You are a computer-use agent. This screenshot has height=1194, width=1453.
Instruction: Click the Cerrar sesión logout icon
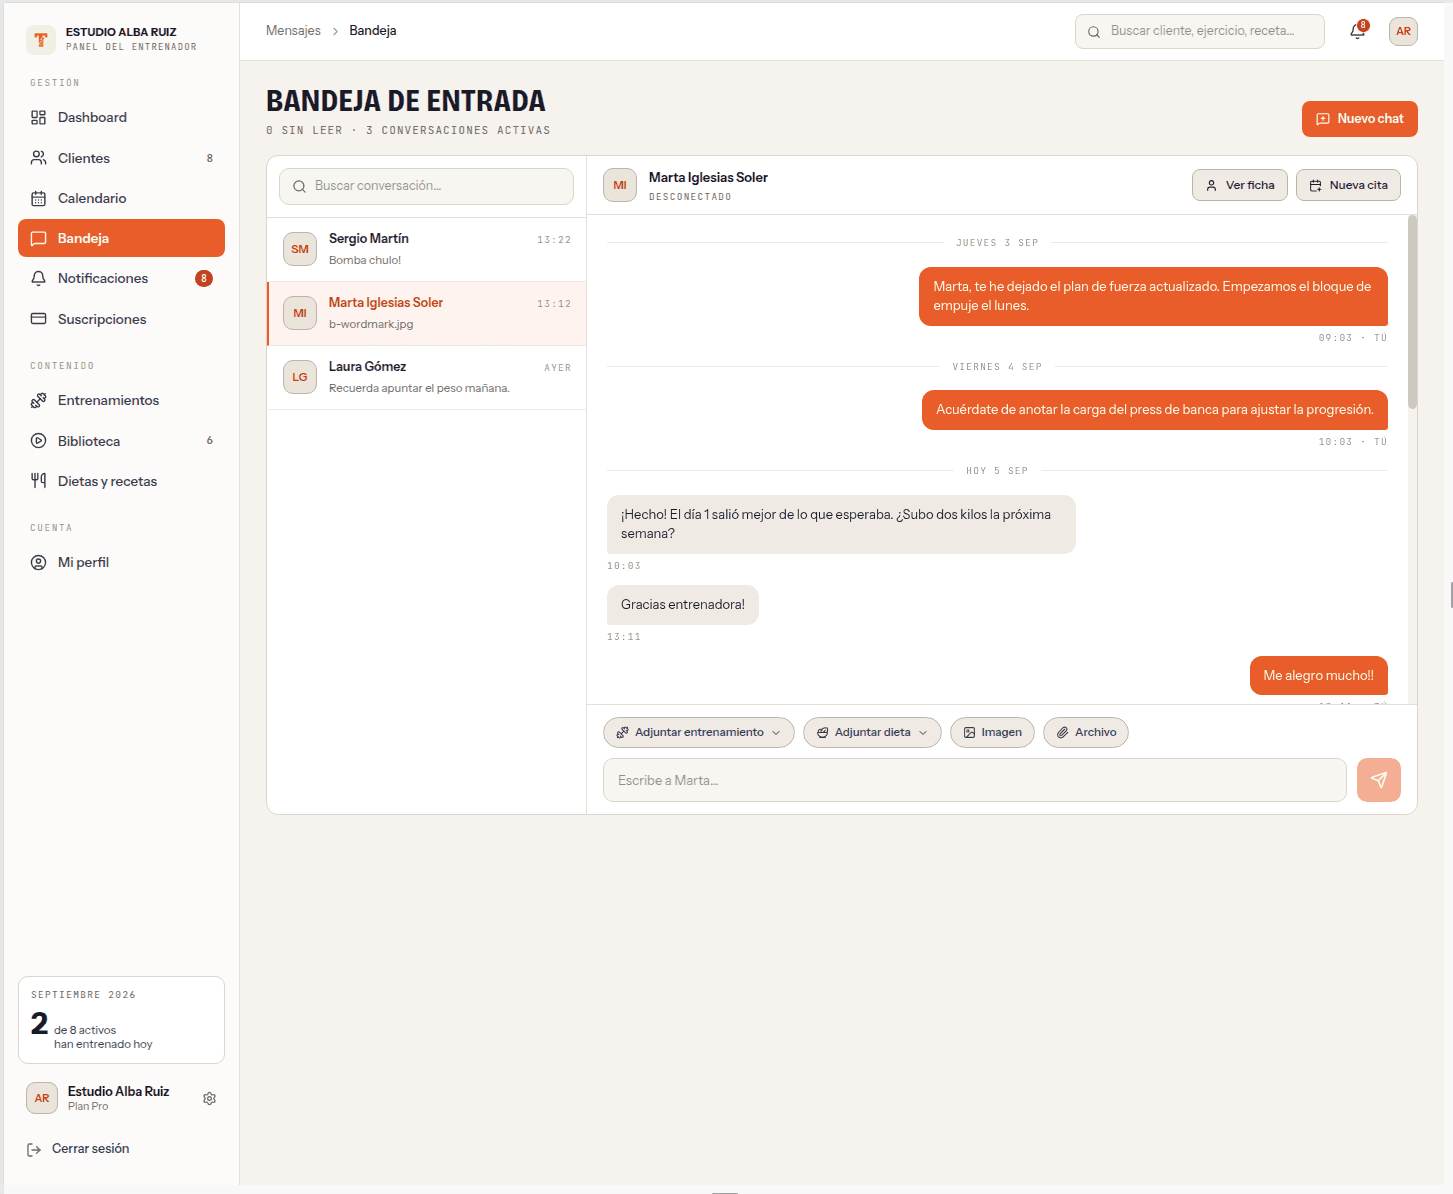(x=34, y=1149)
